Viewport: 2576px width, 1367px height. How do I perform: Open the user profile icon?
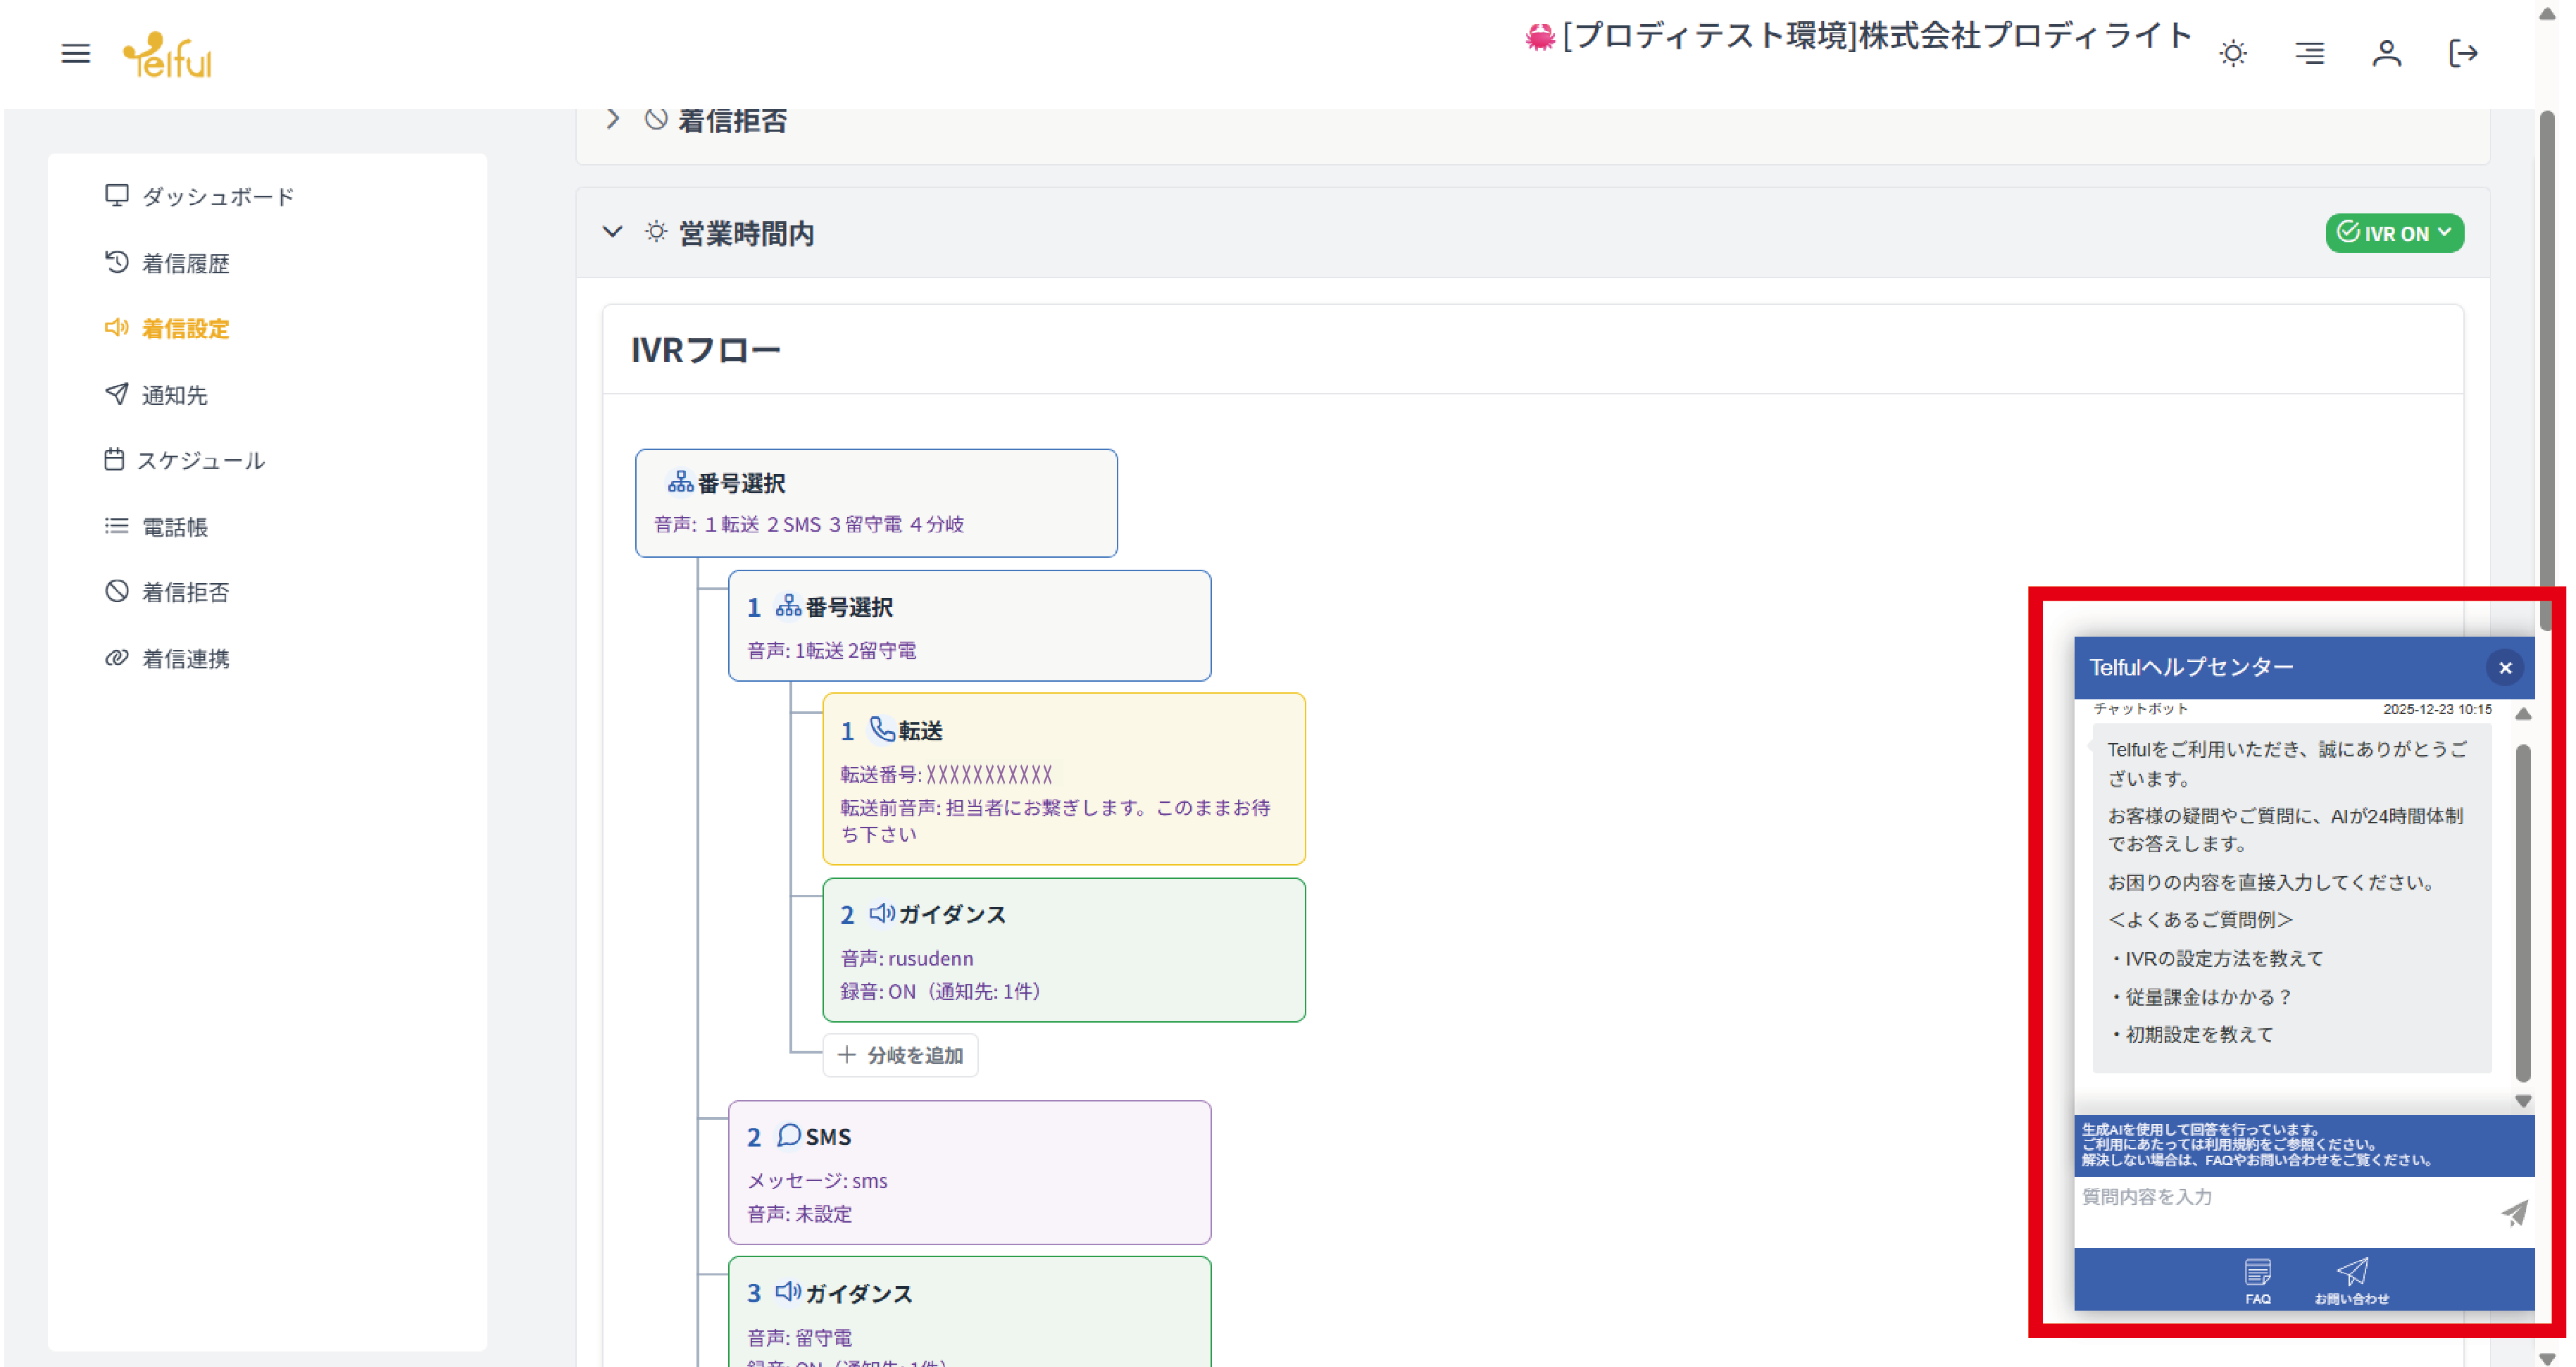[2386, 53]
